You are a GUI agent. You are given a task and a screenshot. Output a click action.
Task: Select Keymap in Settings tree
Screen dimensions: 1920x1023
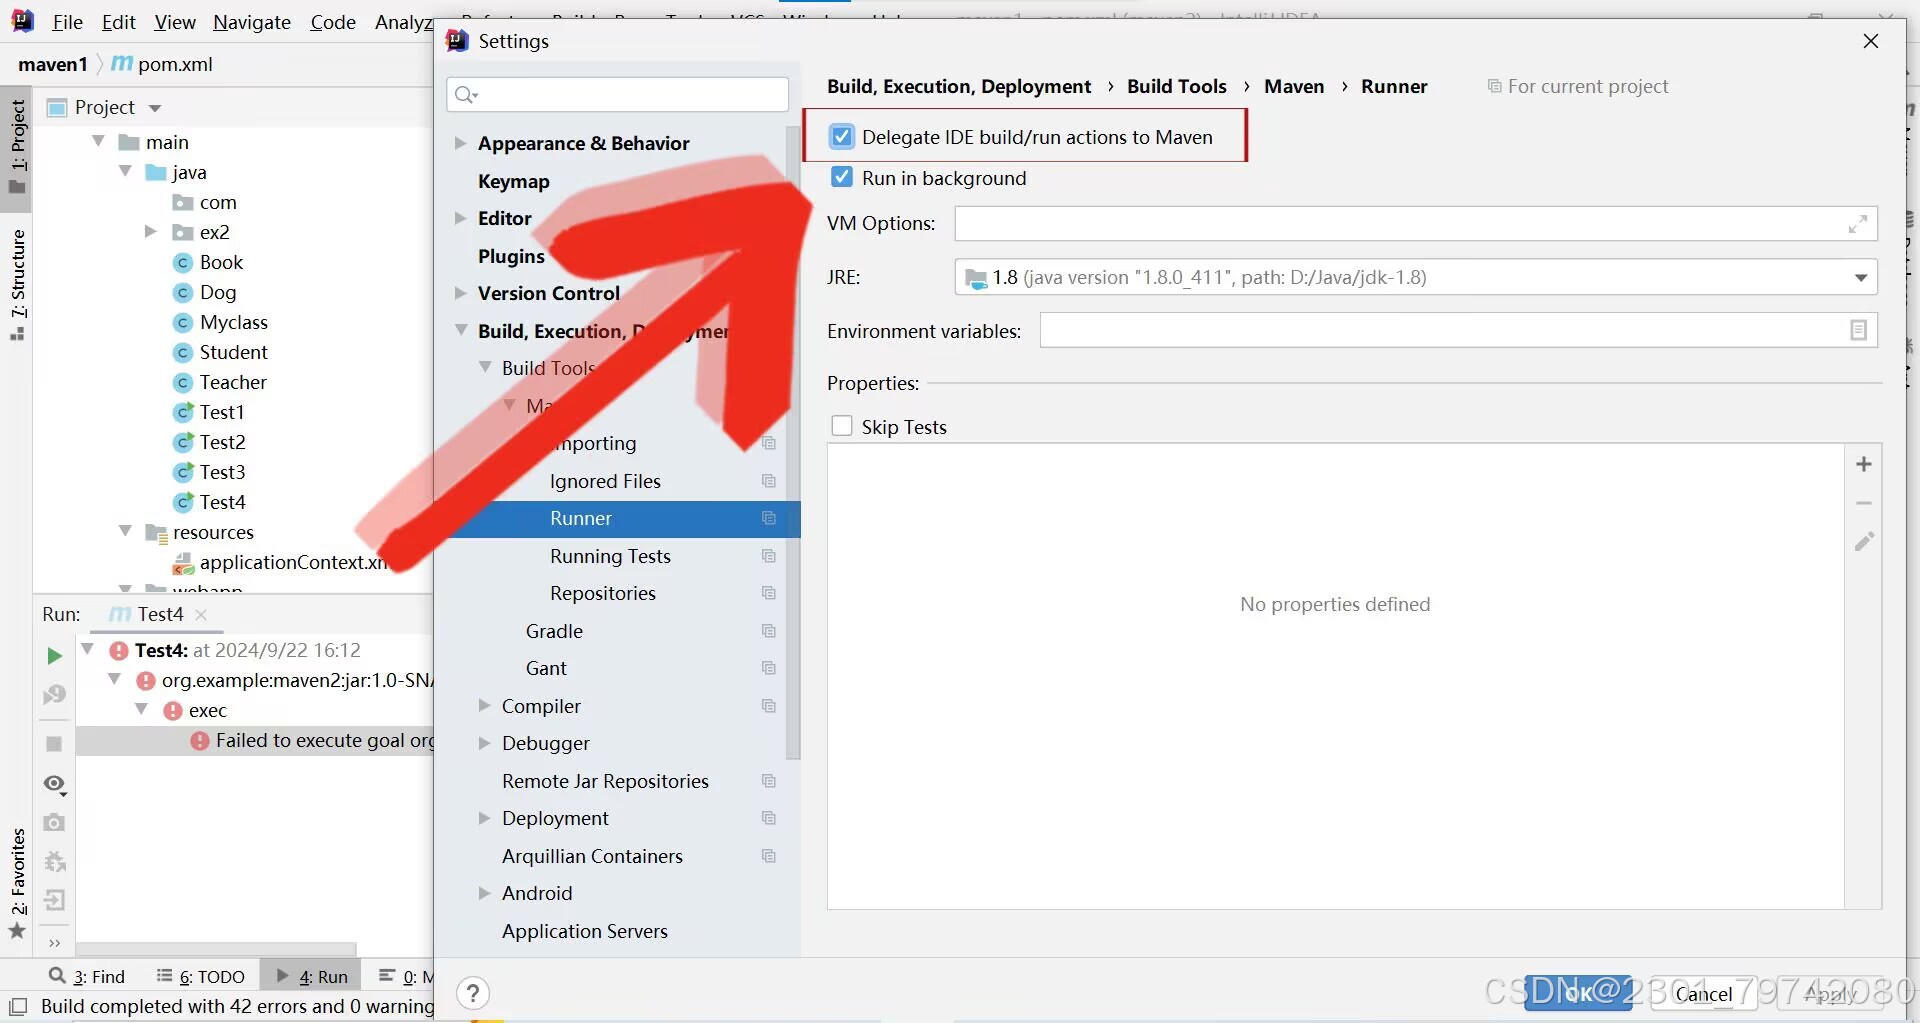pyautogui.click(x=514, y=181)
